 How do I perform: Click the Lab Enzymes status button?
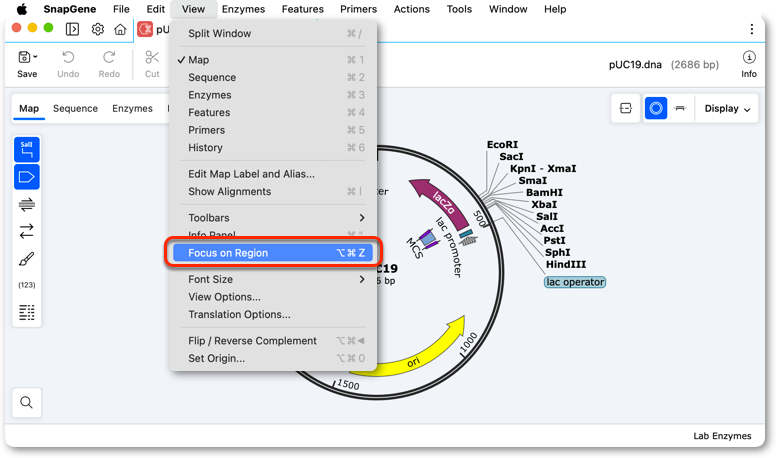coord(722,436)
